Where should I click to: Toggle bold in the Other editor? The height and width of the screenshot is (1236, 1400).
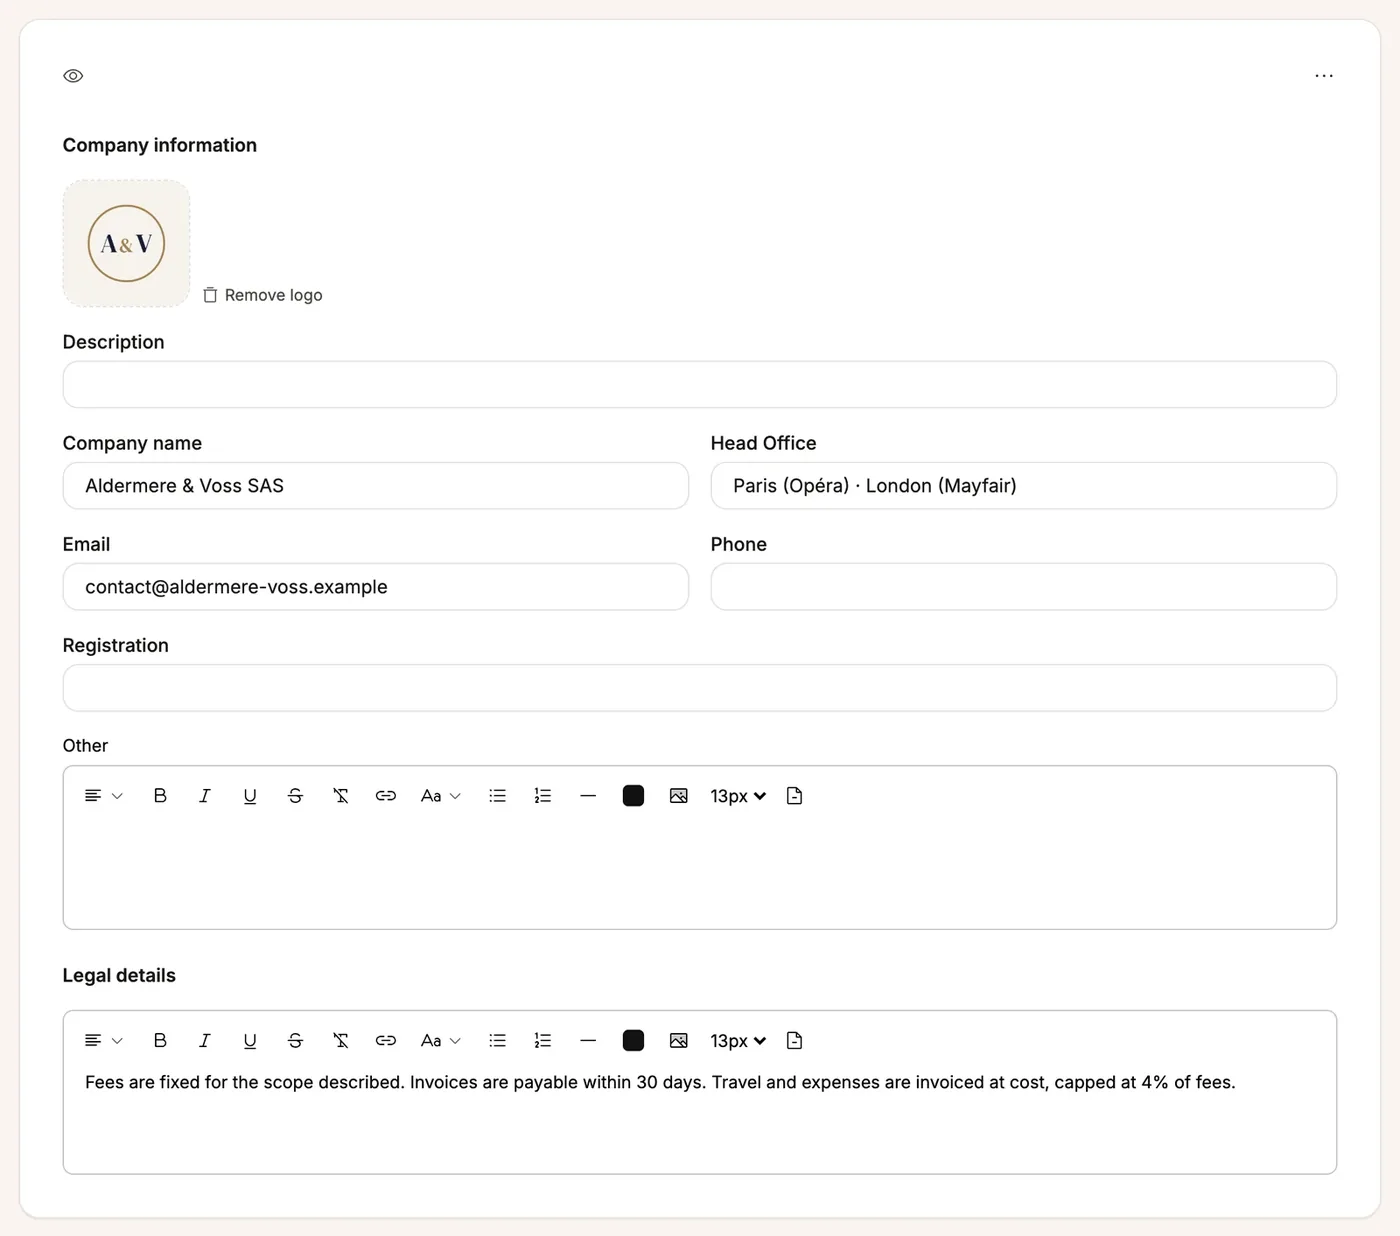(160, 796)
